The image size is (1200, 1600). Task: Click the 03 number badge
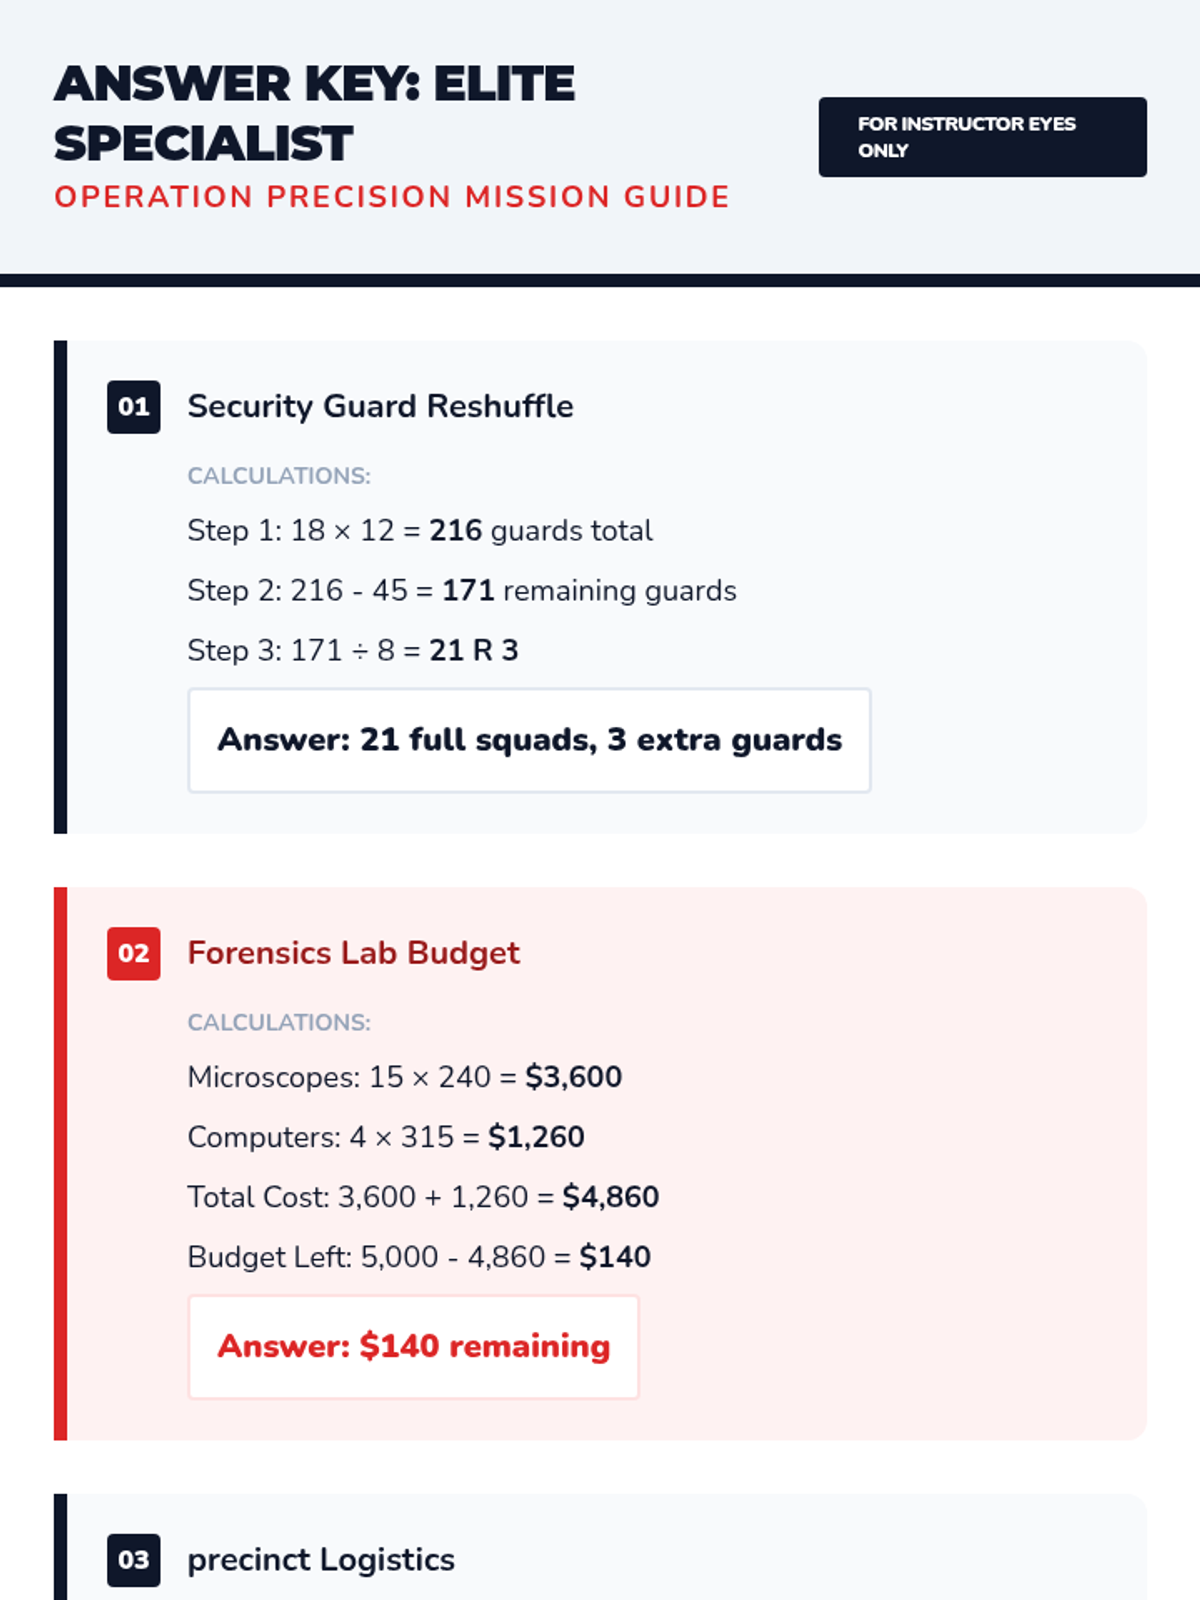133,1560
